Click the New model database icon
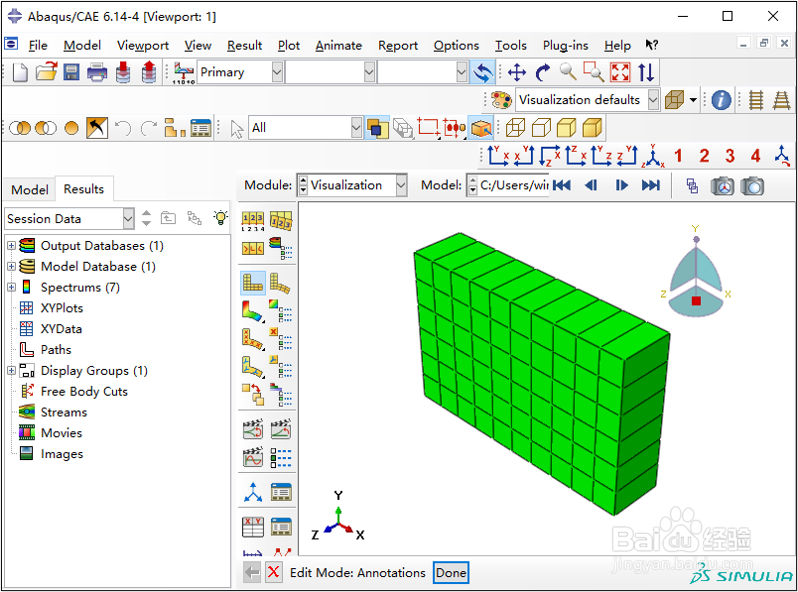Image resolution: width=798 pixels, height=592 pixels. 20,72
